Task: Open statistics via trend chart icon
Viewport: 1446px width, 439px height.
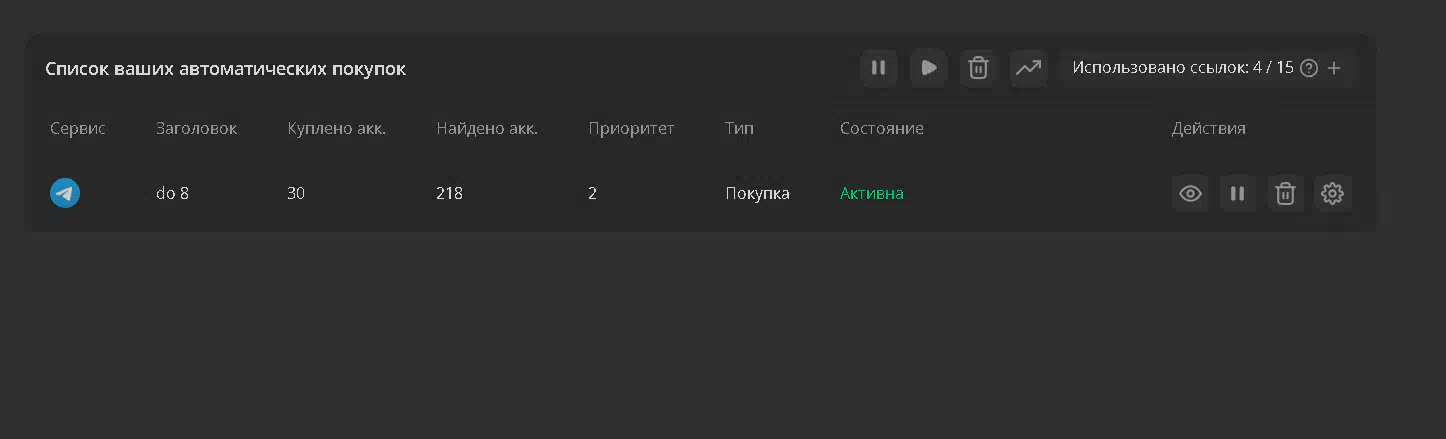Action: (x=1028, y=68)
